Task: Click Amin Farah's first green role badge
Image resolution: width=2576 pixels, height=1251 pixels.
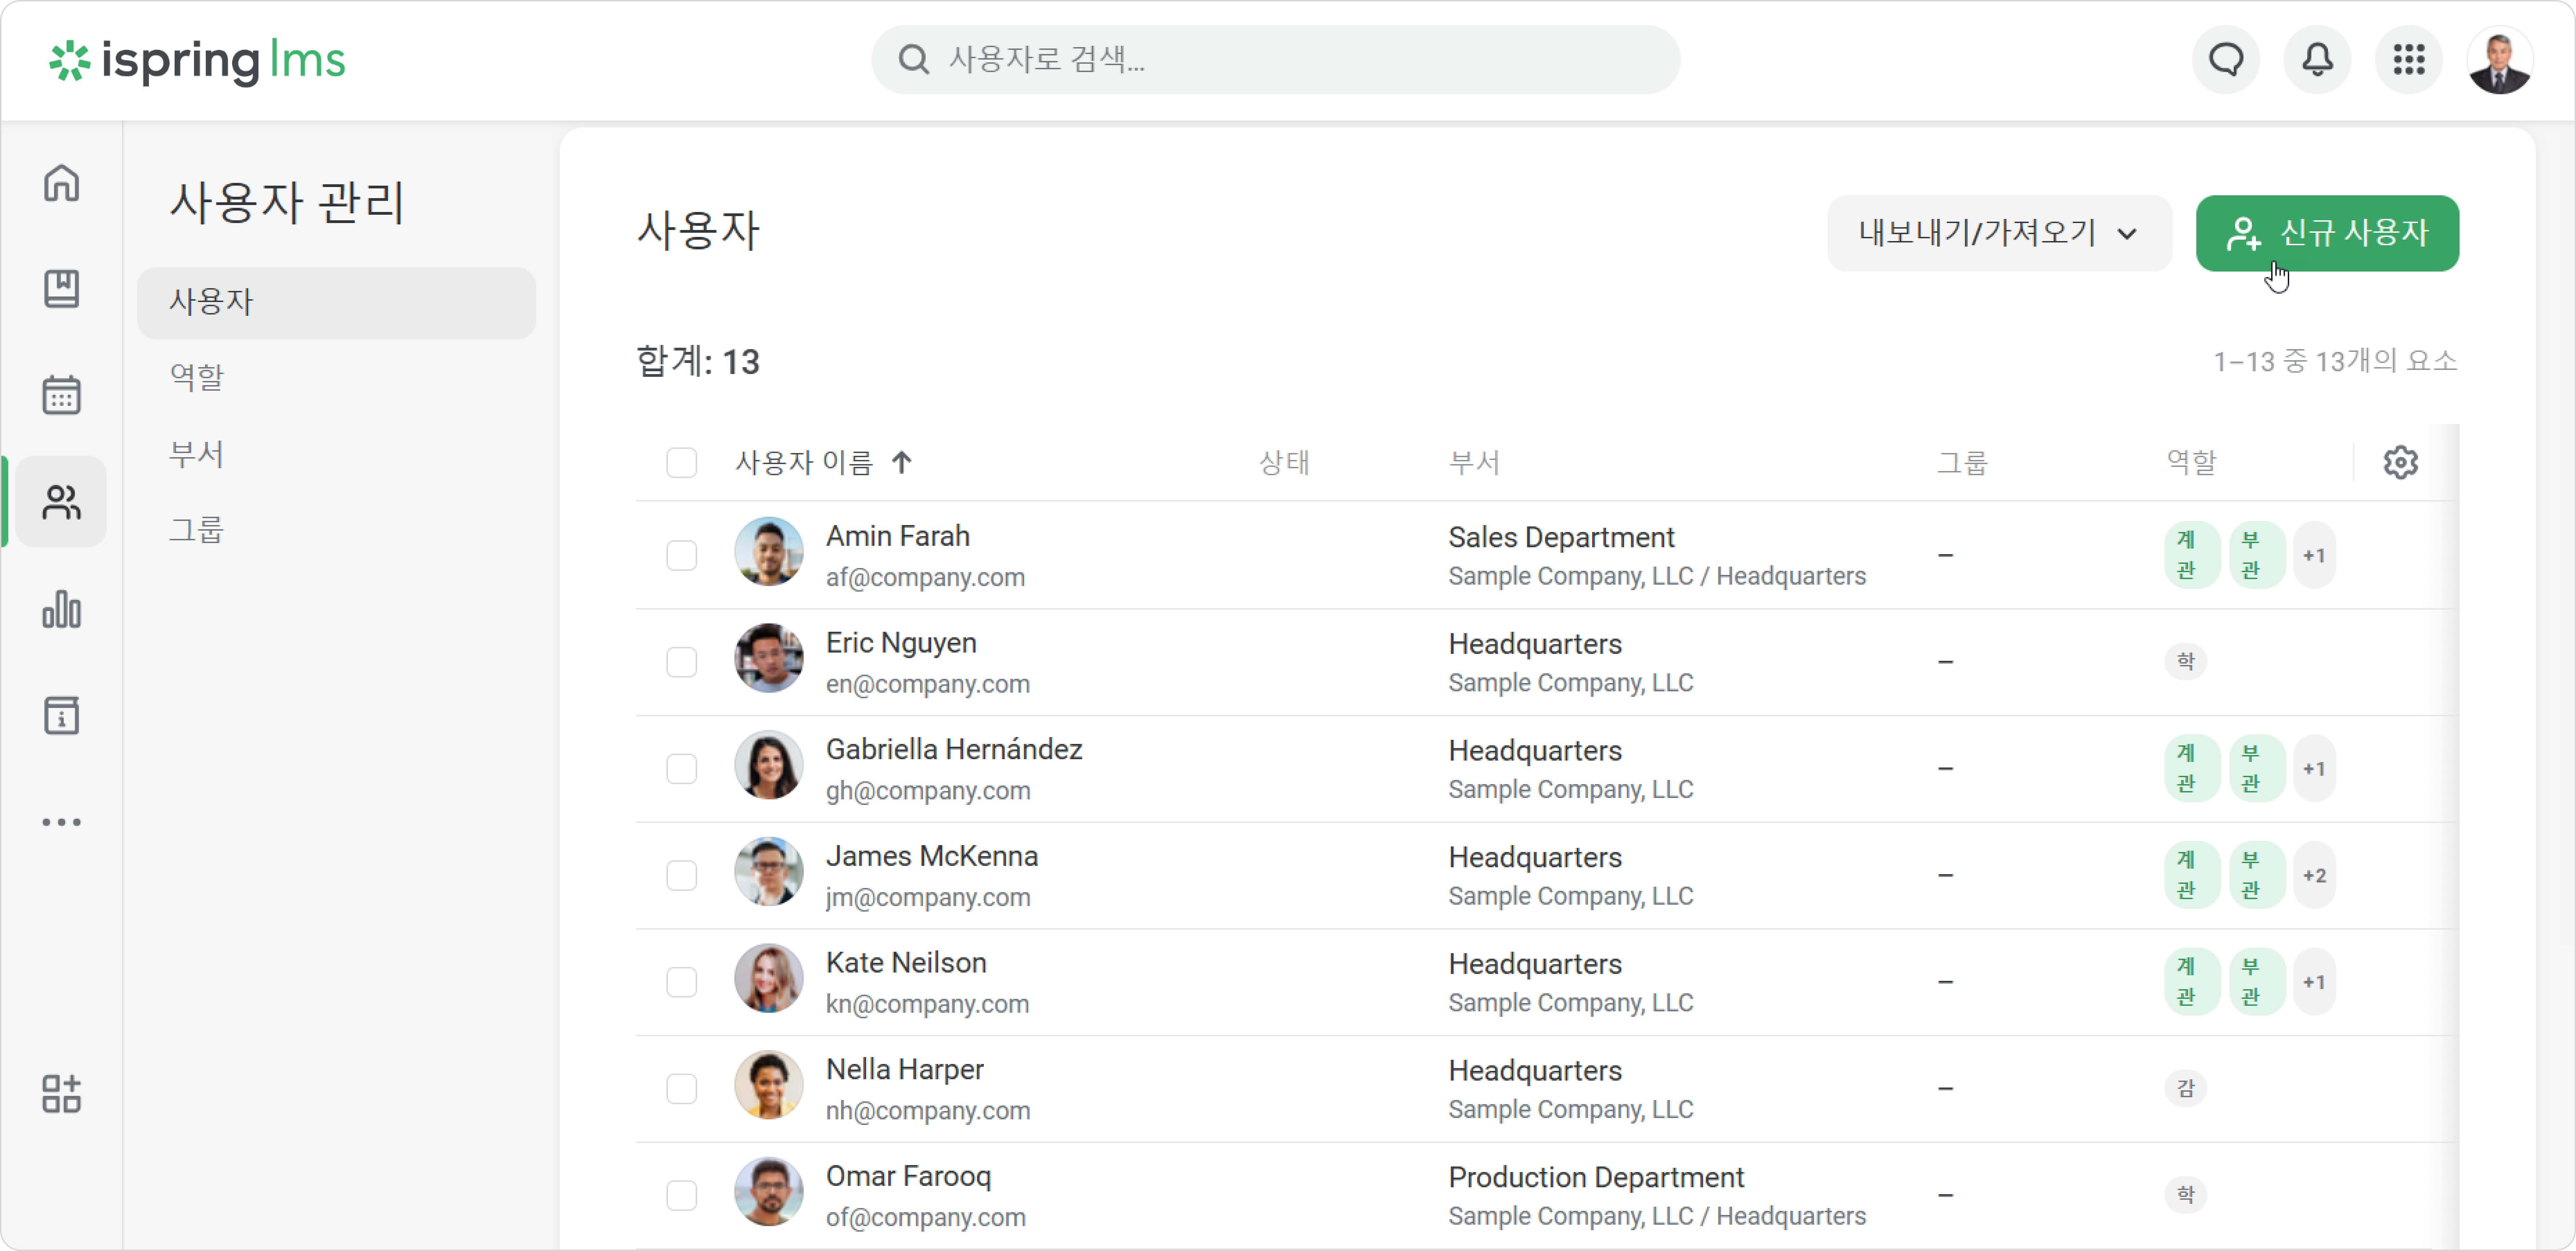Action: [x=2192, y=555]
